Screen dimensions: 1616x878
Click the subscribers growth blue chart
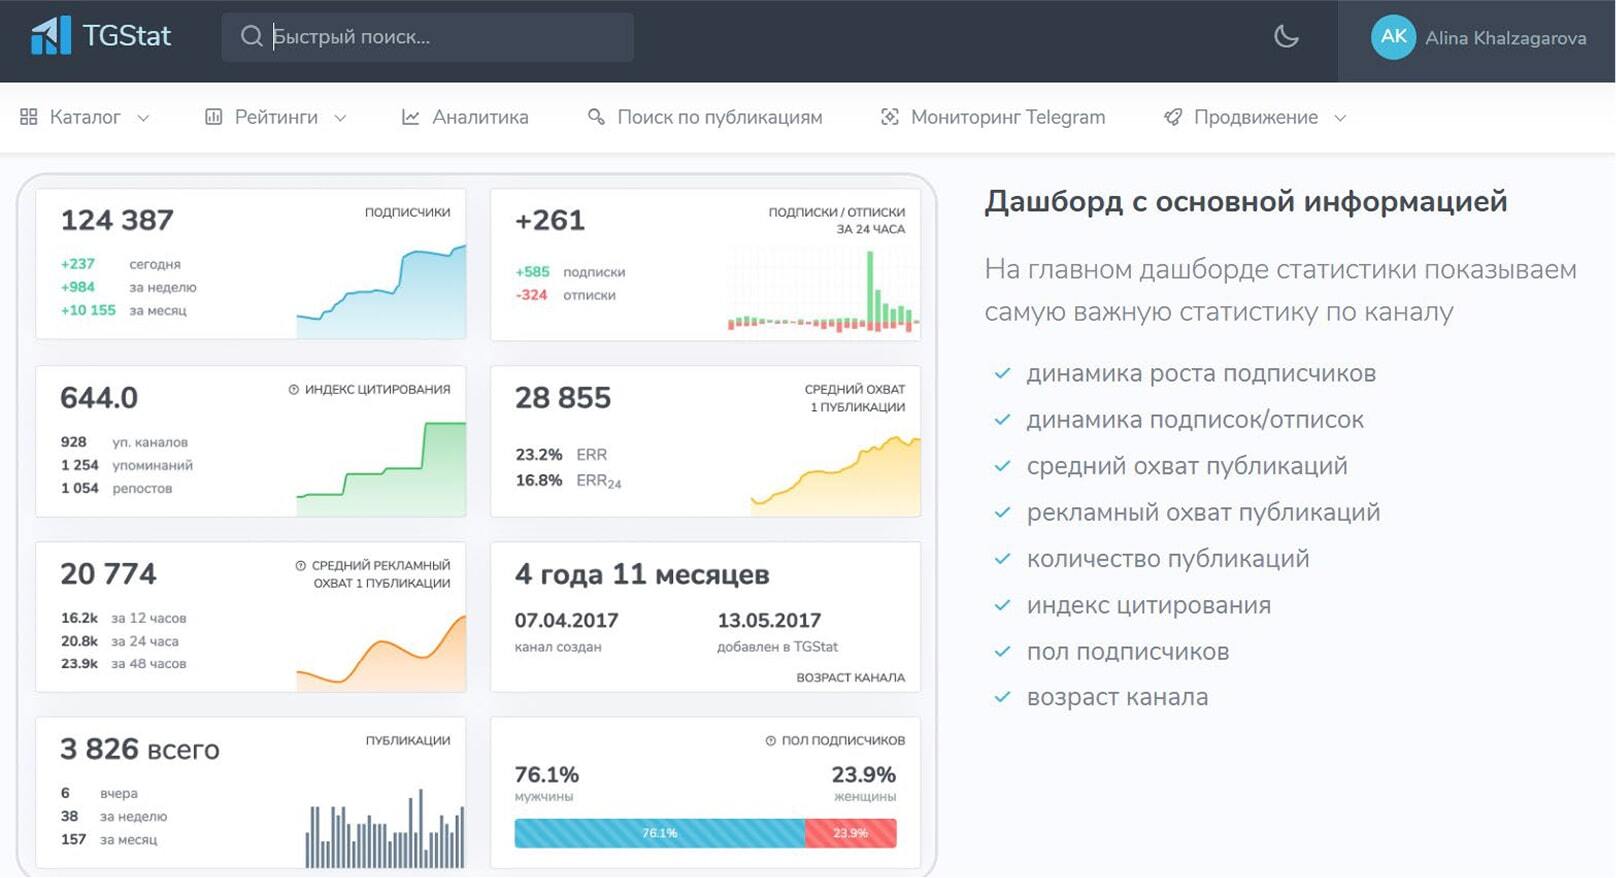[381, 291]
